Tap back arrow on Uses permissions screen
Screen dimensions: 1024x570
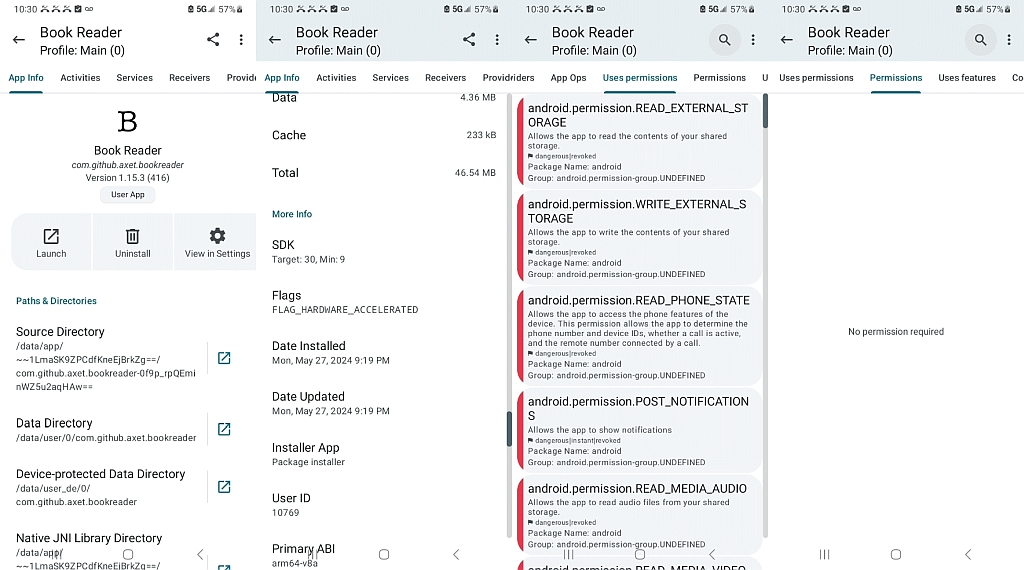point(531,40)
